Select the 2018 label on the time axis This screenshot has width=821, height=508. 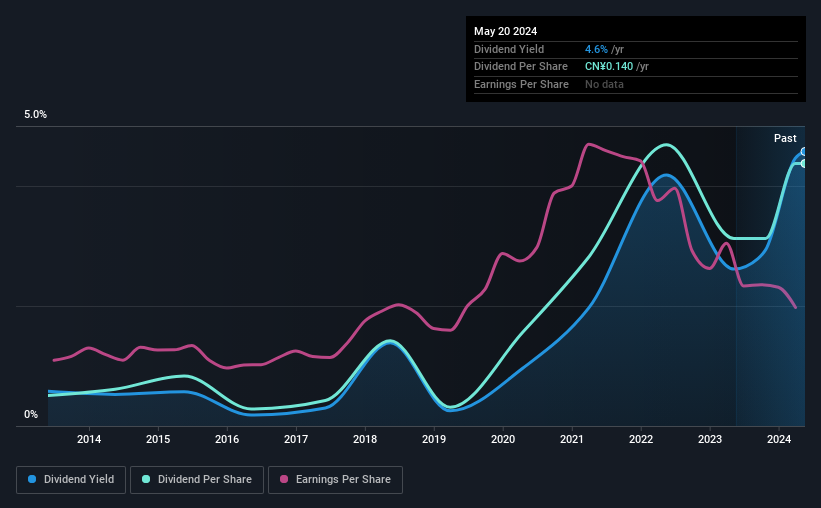pyautogui.click(x=365, y=439)
